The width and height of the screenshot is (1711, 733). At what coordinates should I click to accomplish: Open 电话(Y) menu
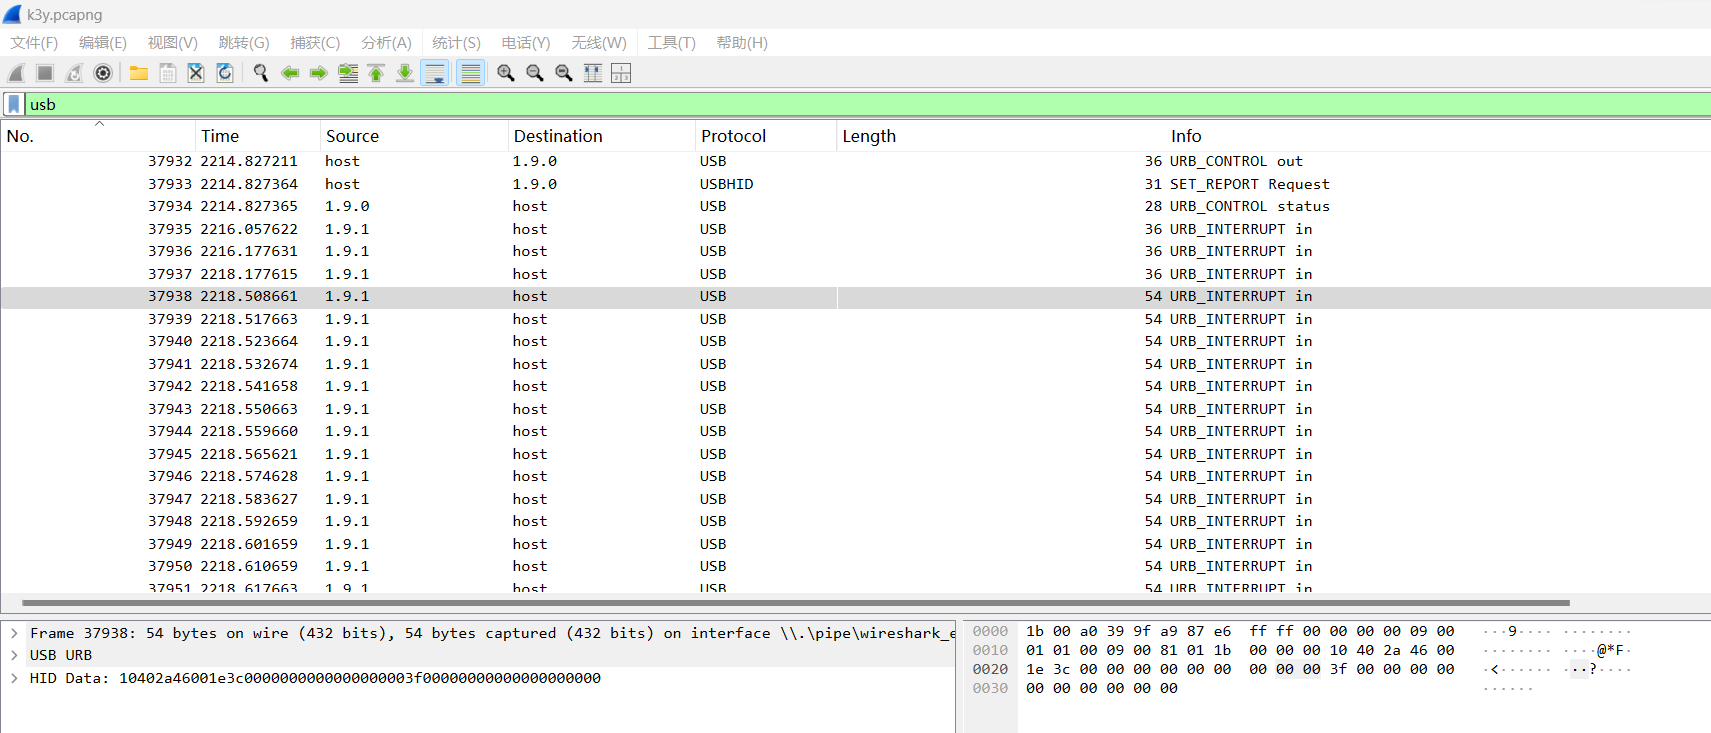(x=525, y=43)
